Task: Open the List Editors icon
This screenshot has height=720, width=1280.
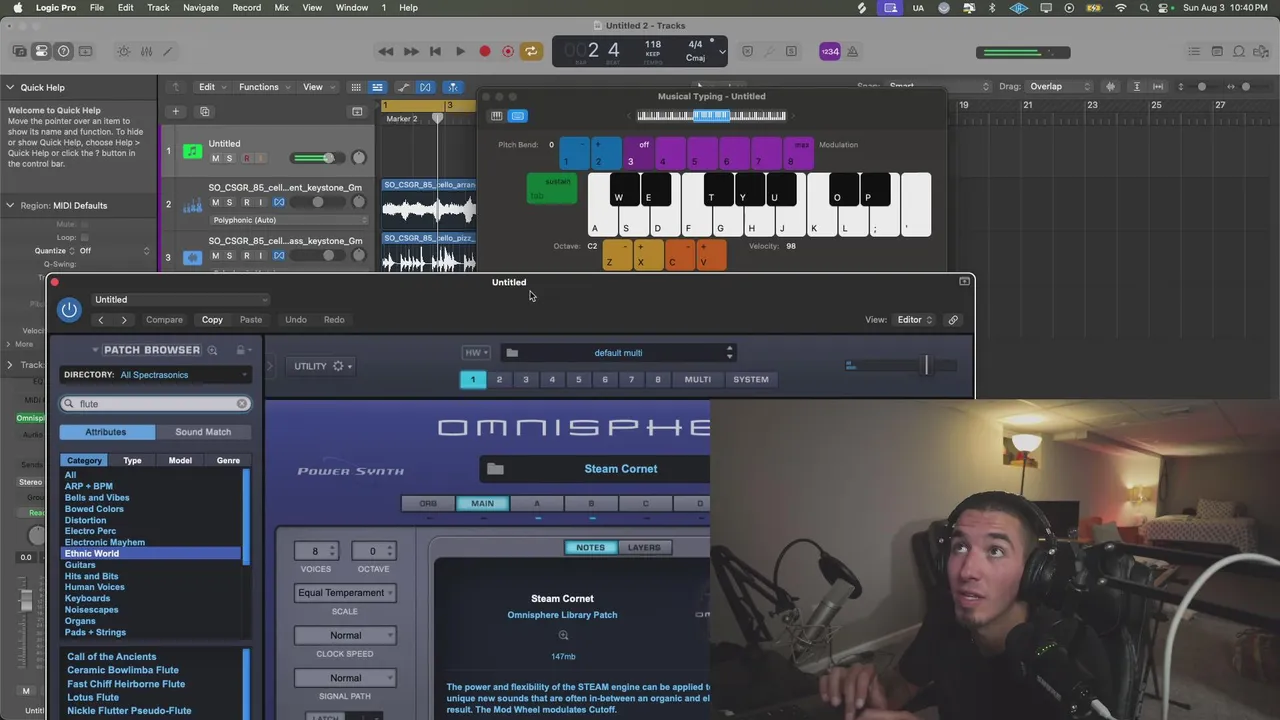Action: pyautogui.click(x=1194, y=51)
